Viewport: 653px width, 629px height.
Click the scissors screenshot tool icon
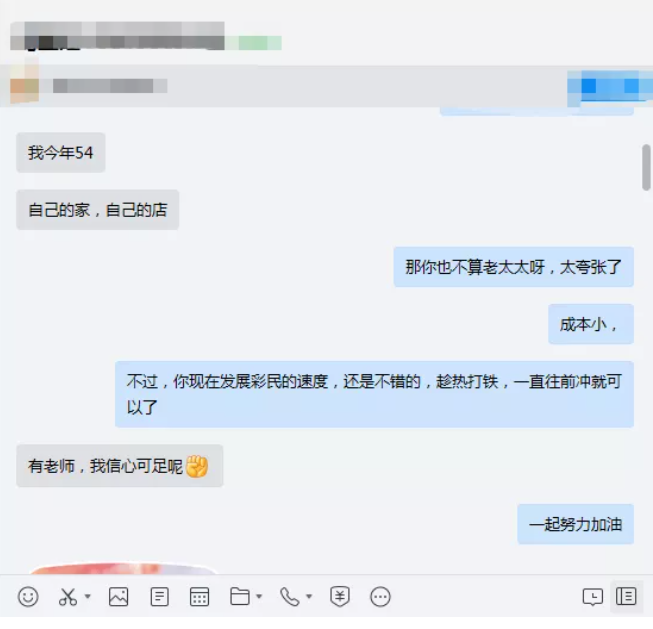[x=67, y=597]
